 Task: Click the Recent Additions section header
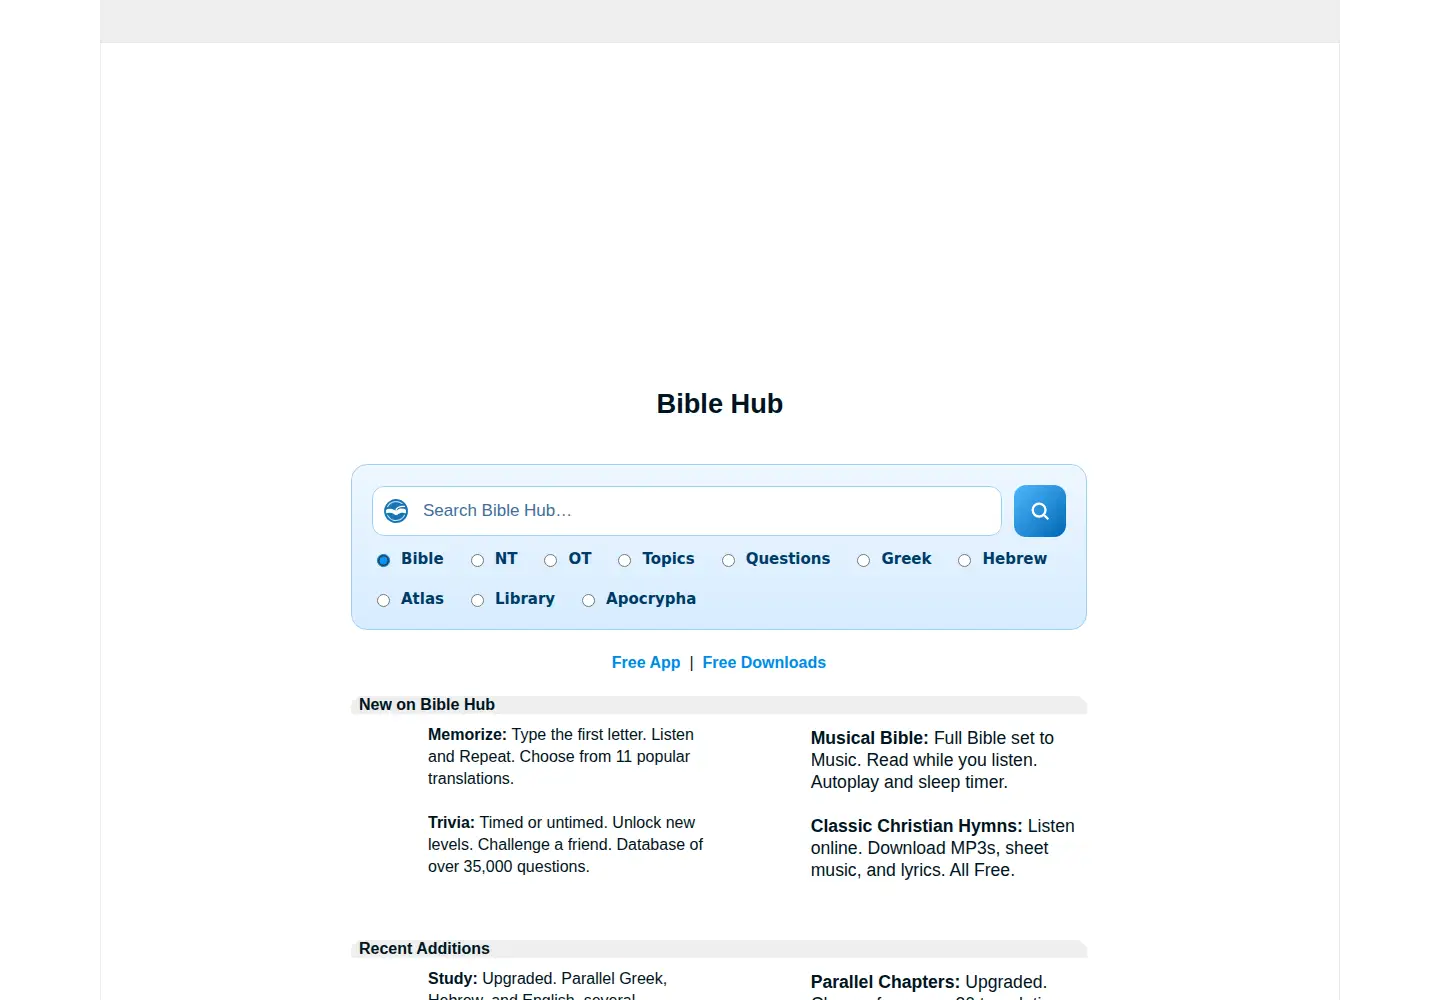pos(719,948)
